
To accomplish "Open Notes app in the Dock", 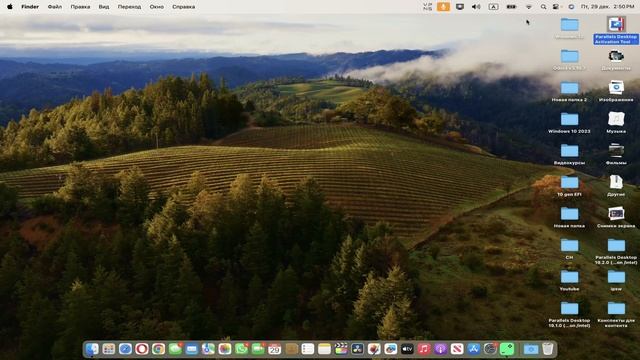I will pyautogui.click(x=324, y=349).
